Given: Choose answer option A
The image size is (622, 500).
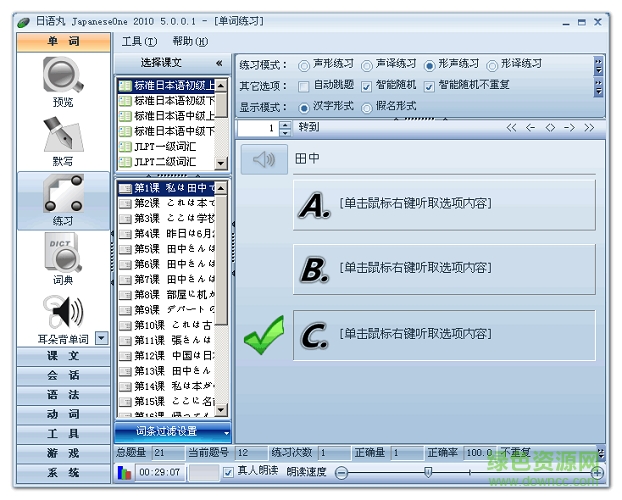Looking at the screenshot, I should (x=444, y=205).
